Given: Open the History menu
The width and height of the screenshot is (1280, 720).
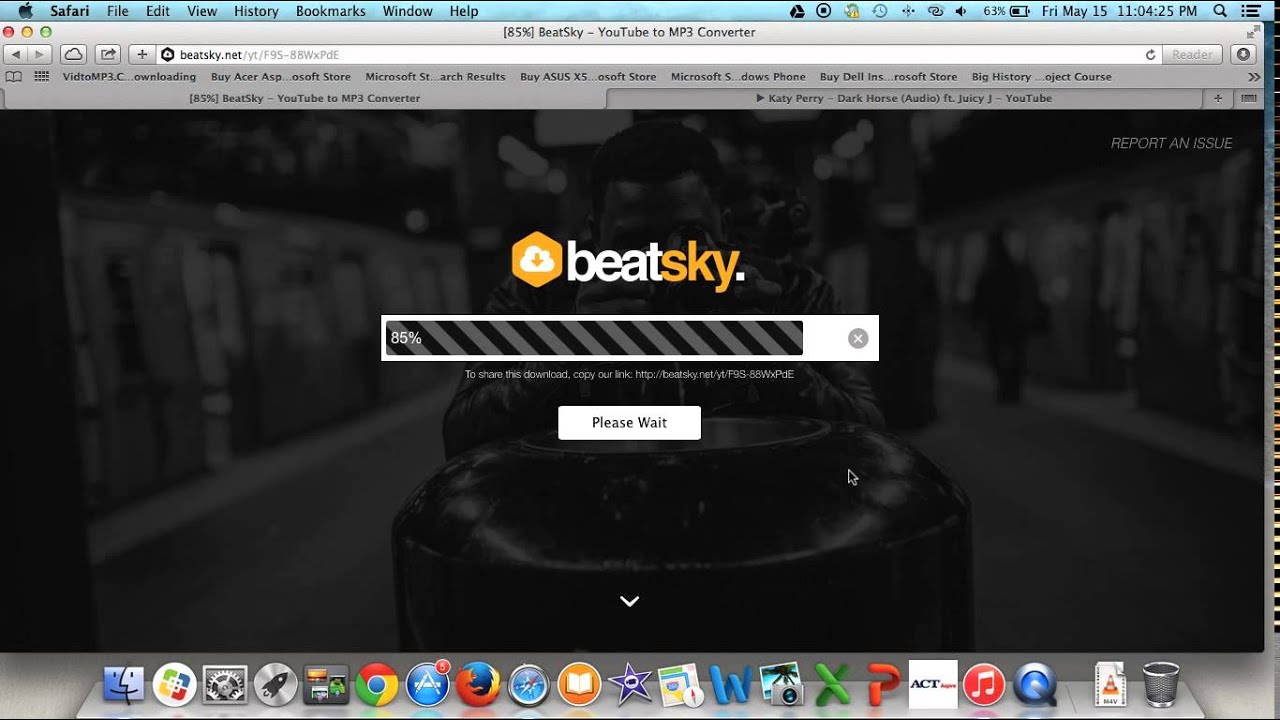Looking at the screenshot, I should pos(256,11).
